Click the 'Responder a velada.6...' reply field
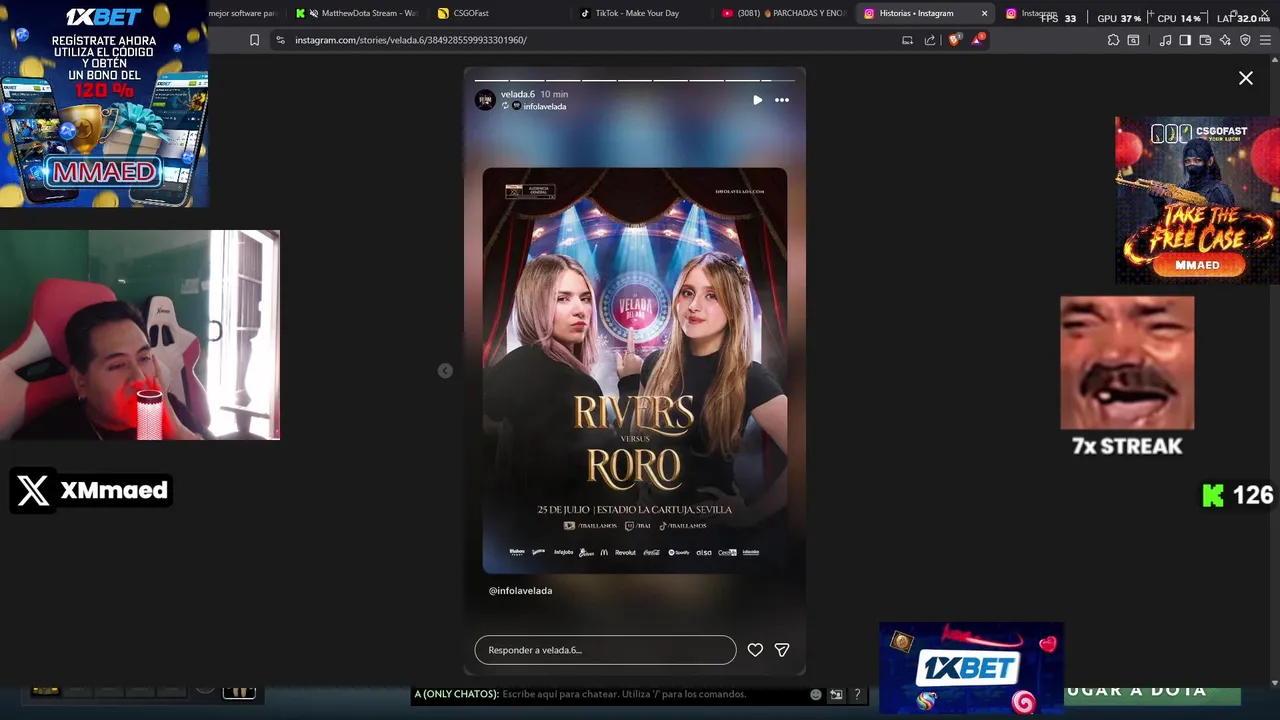The height and width of the screenshot is (720, 1280). (605, 650)
